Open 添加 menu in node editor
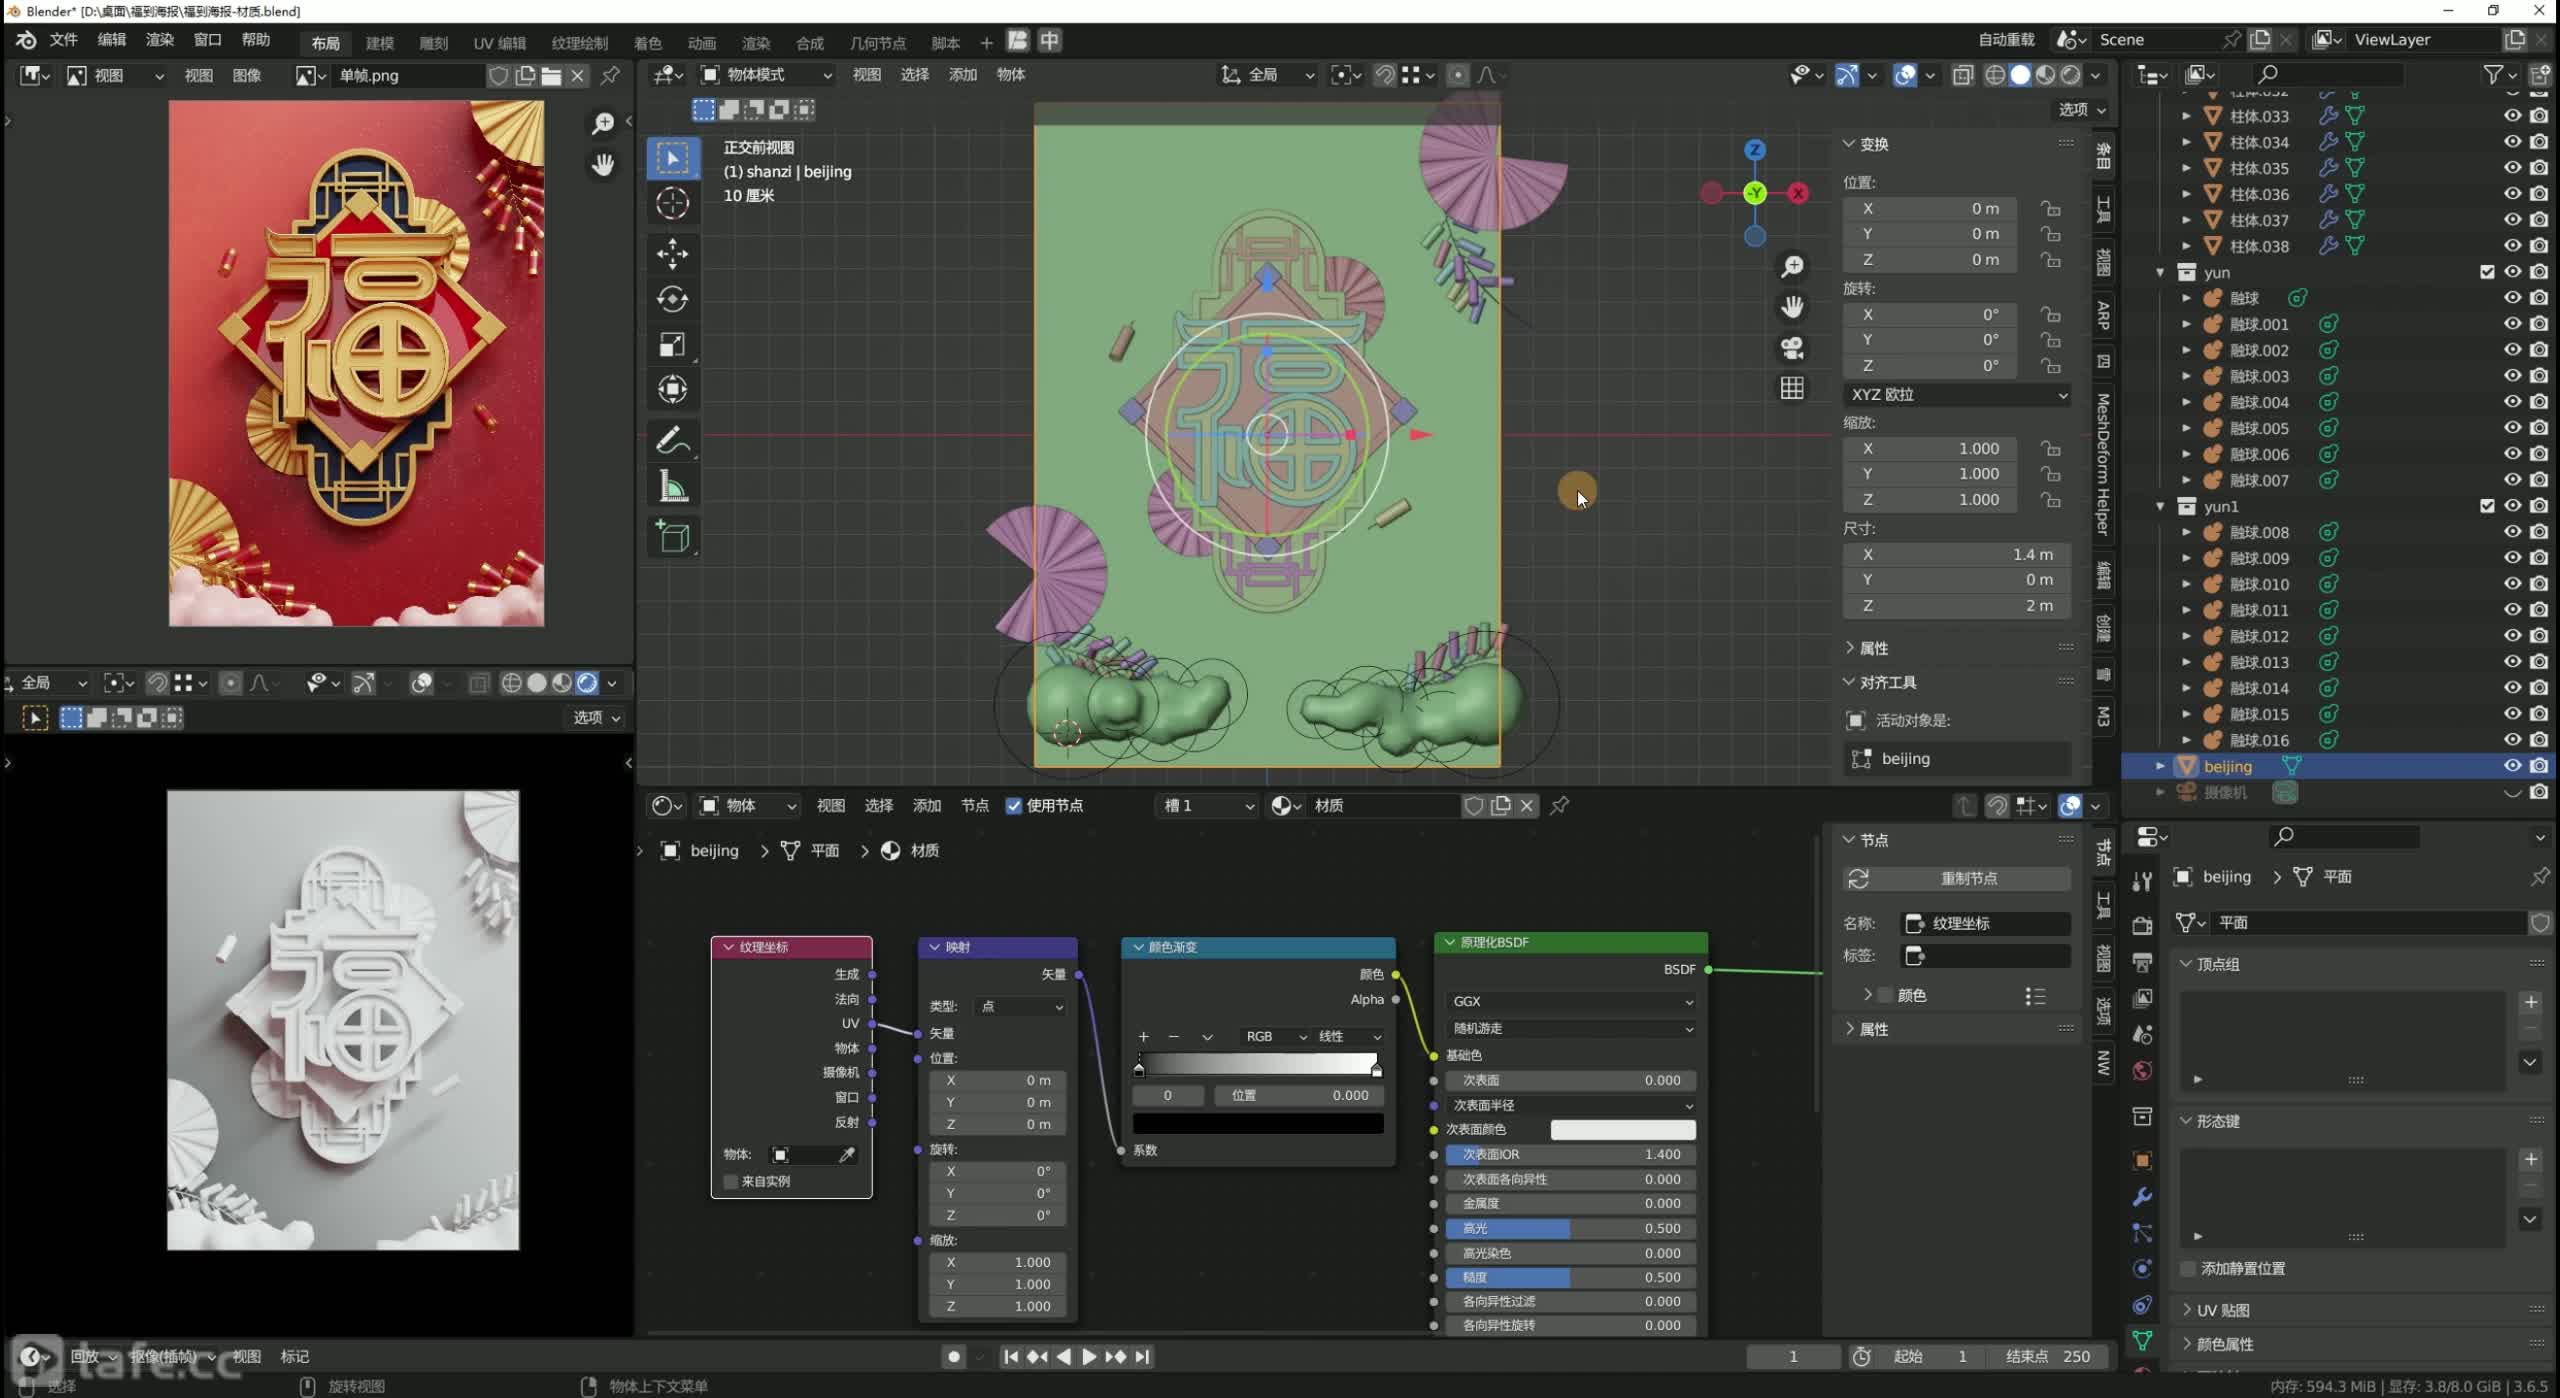 [927, 805]
